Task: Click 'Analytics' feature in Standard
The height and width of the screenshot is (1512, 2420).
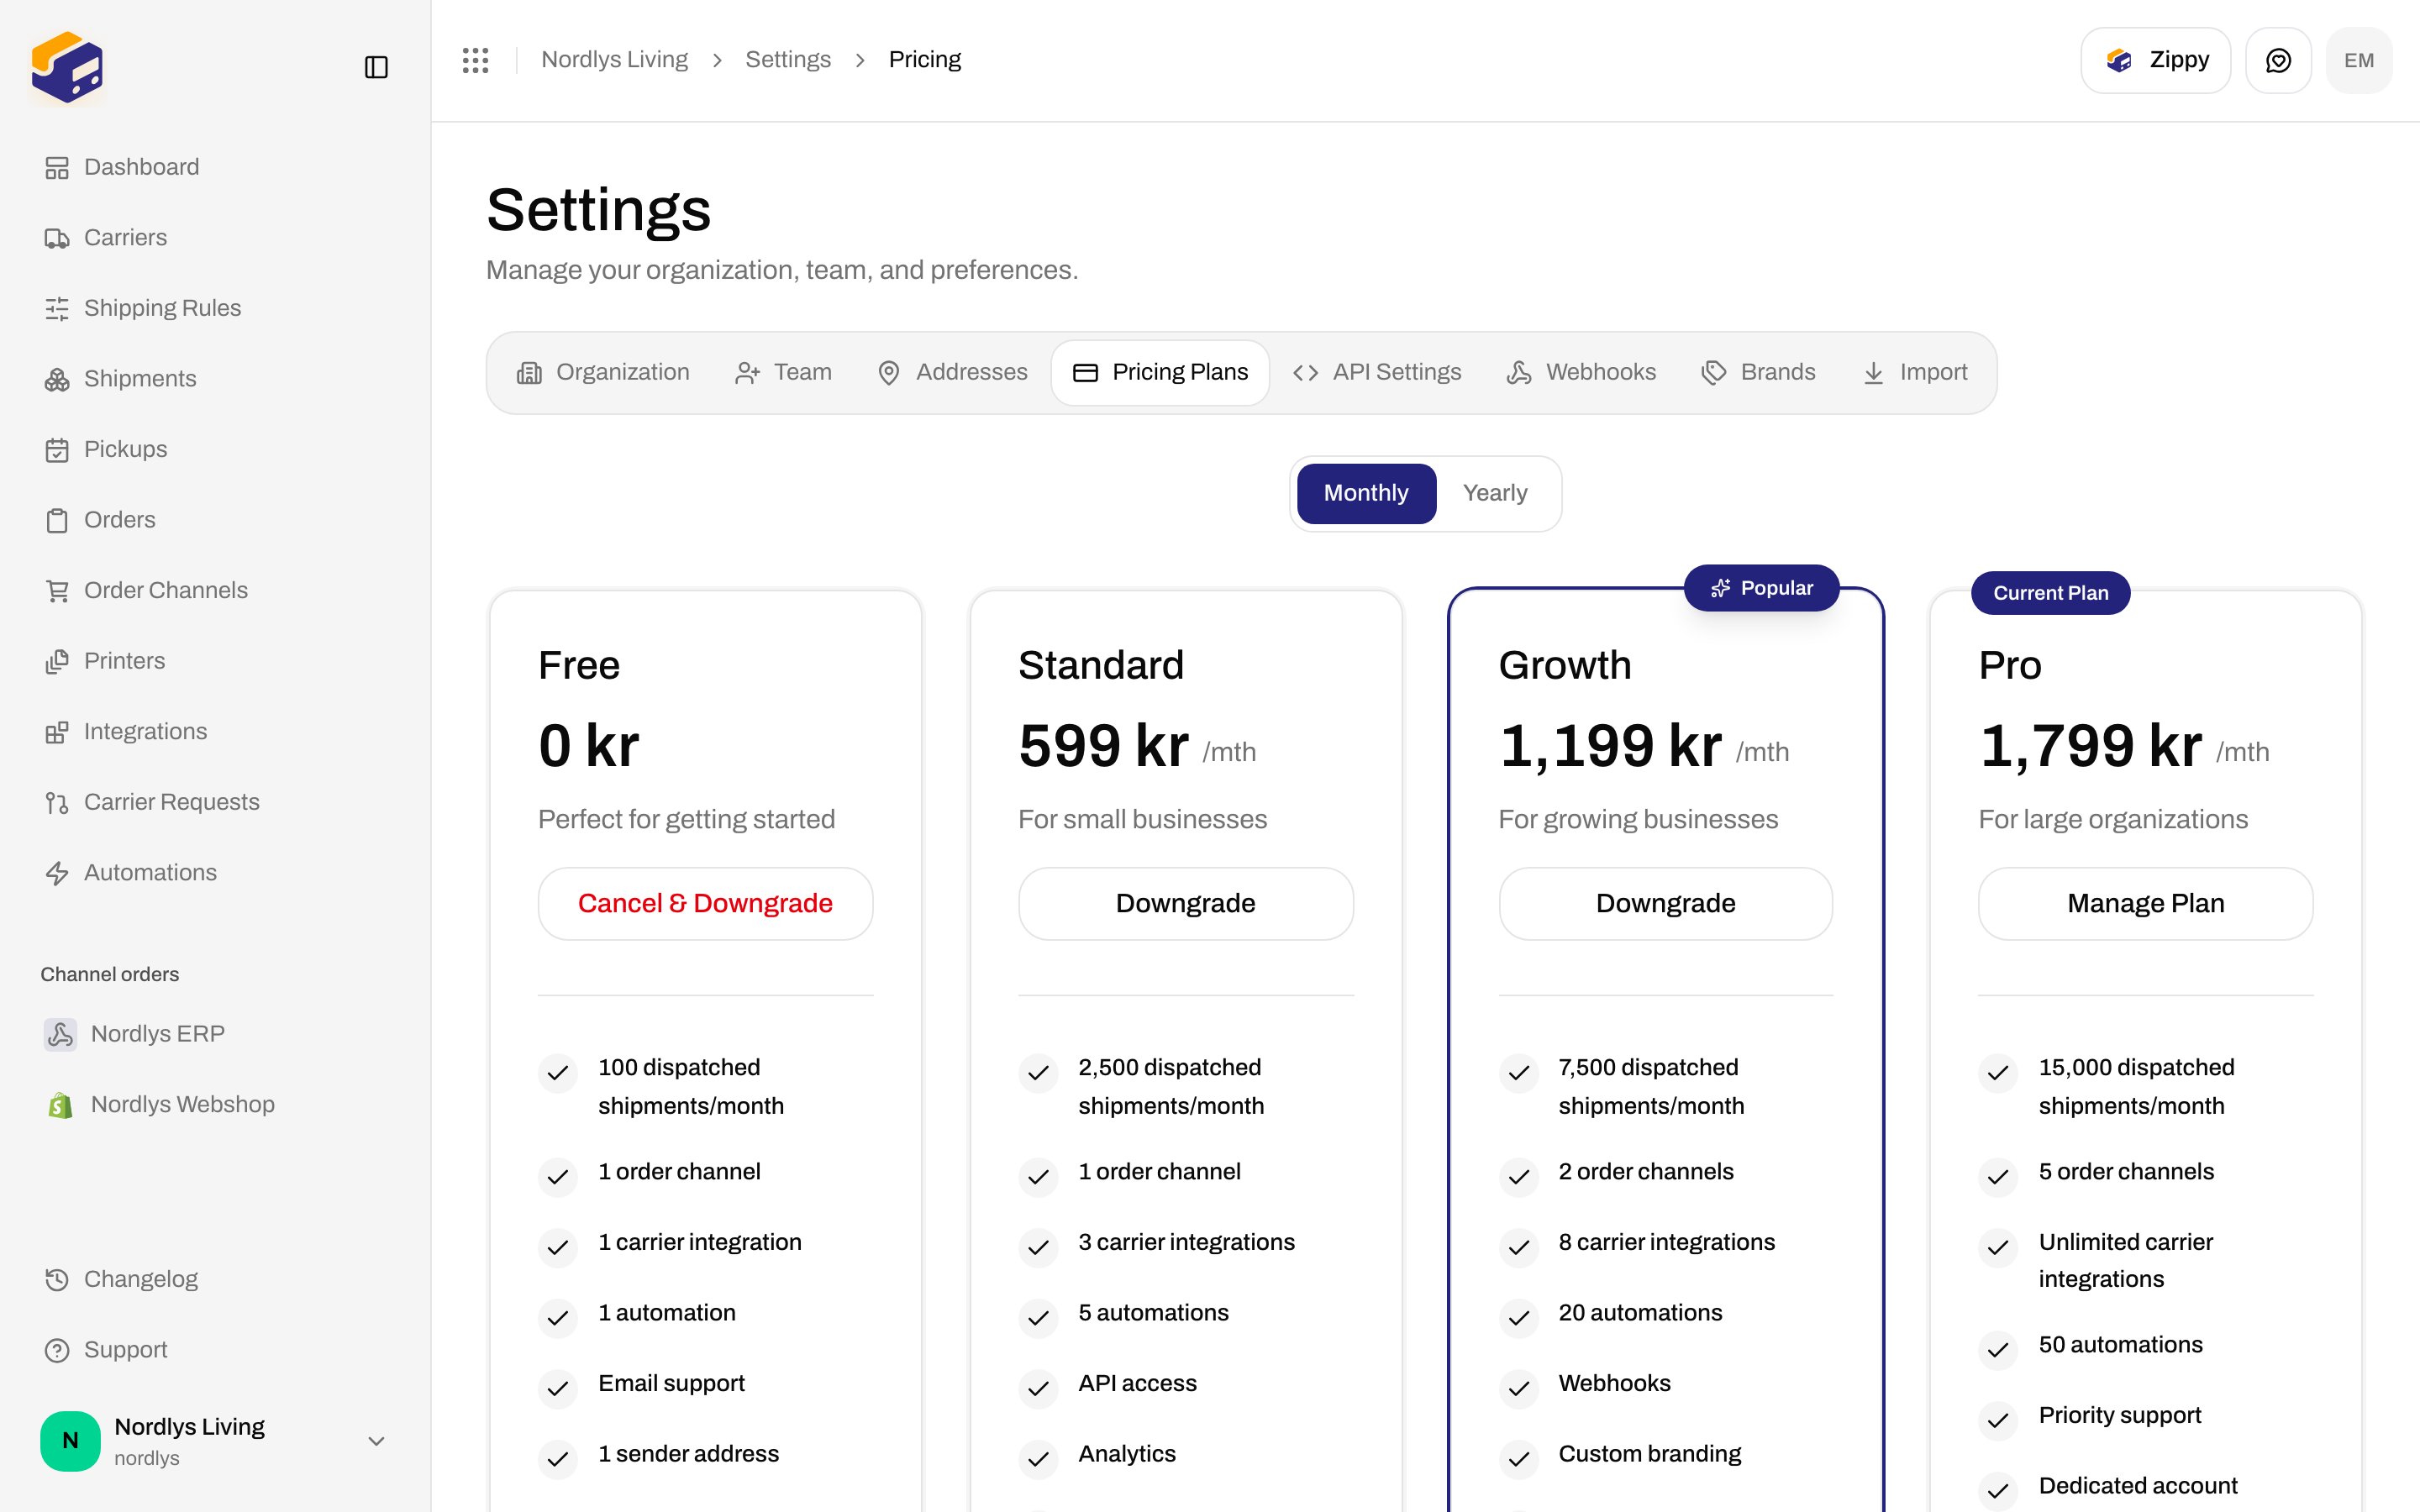Action: click(x=1126, y=1454)
